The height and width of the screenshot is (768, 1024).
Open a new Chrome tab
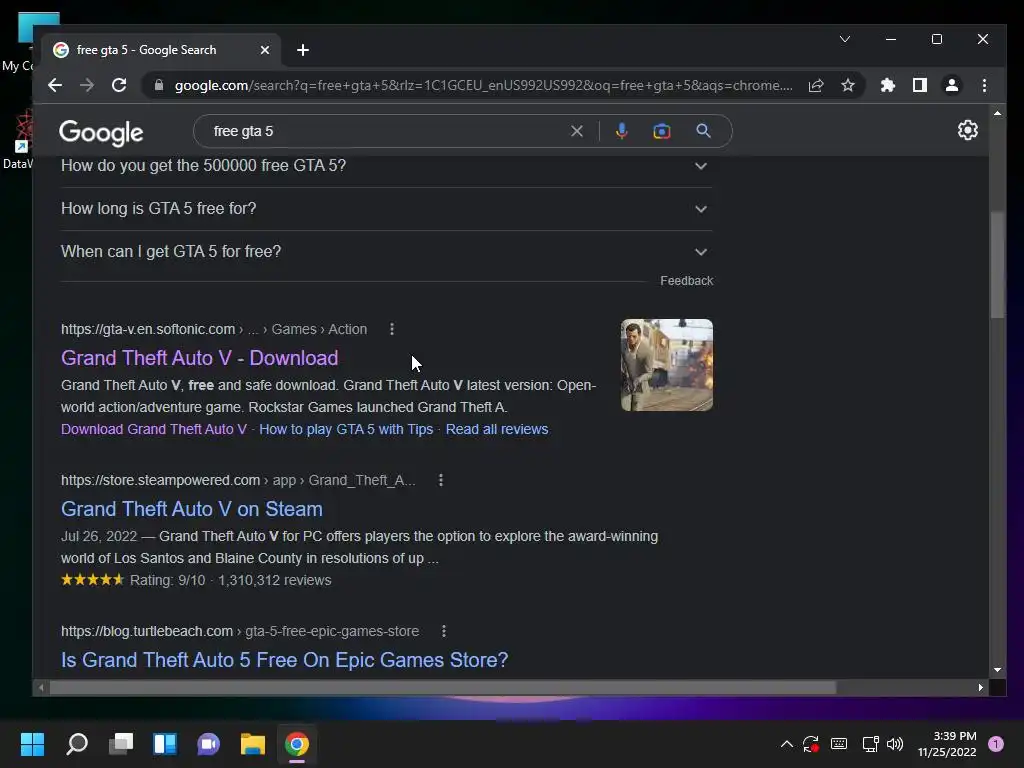(x=302, y=50)
